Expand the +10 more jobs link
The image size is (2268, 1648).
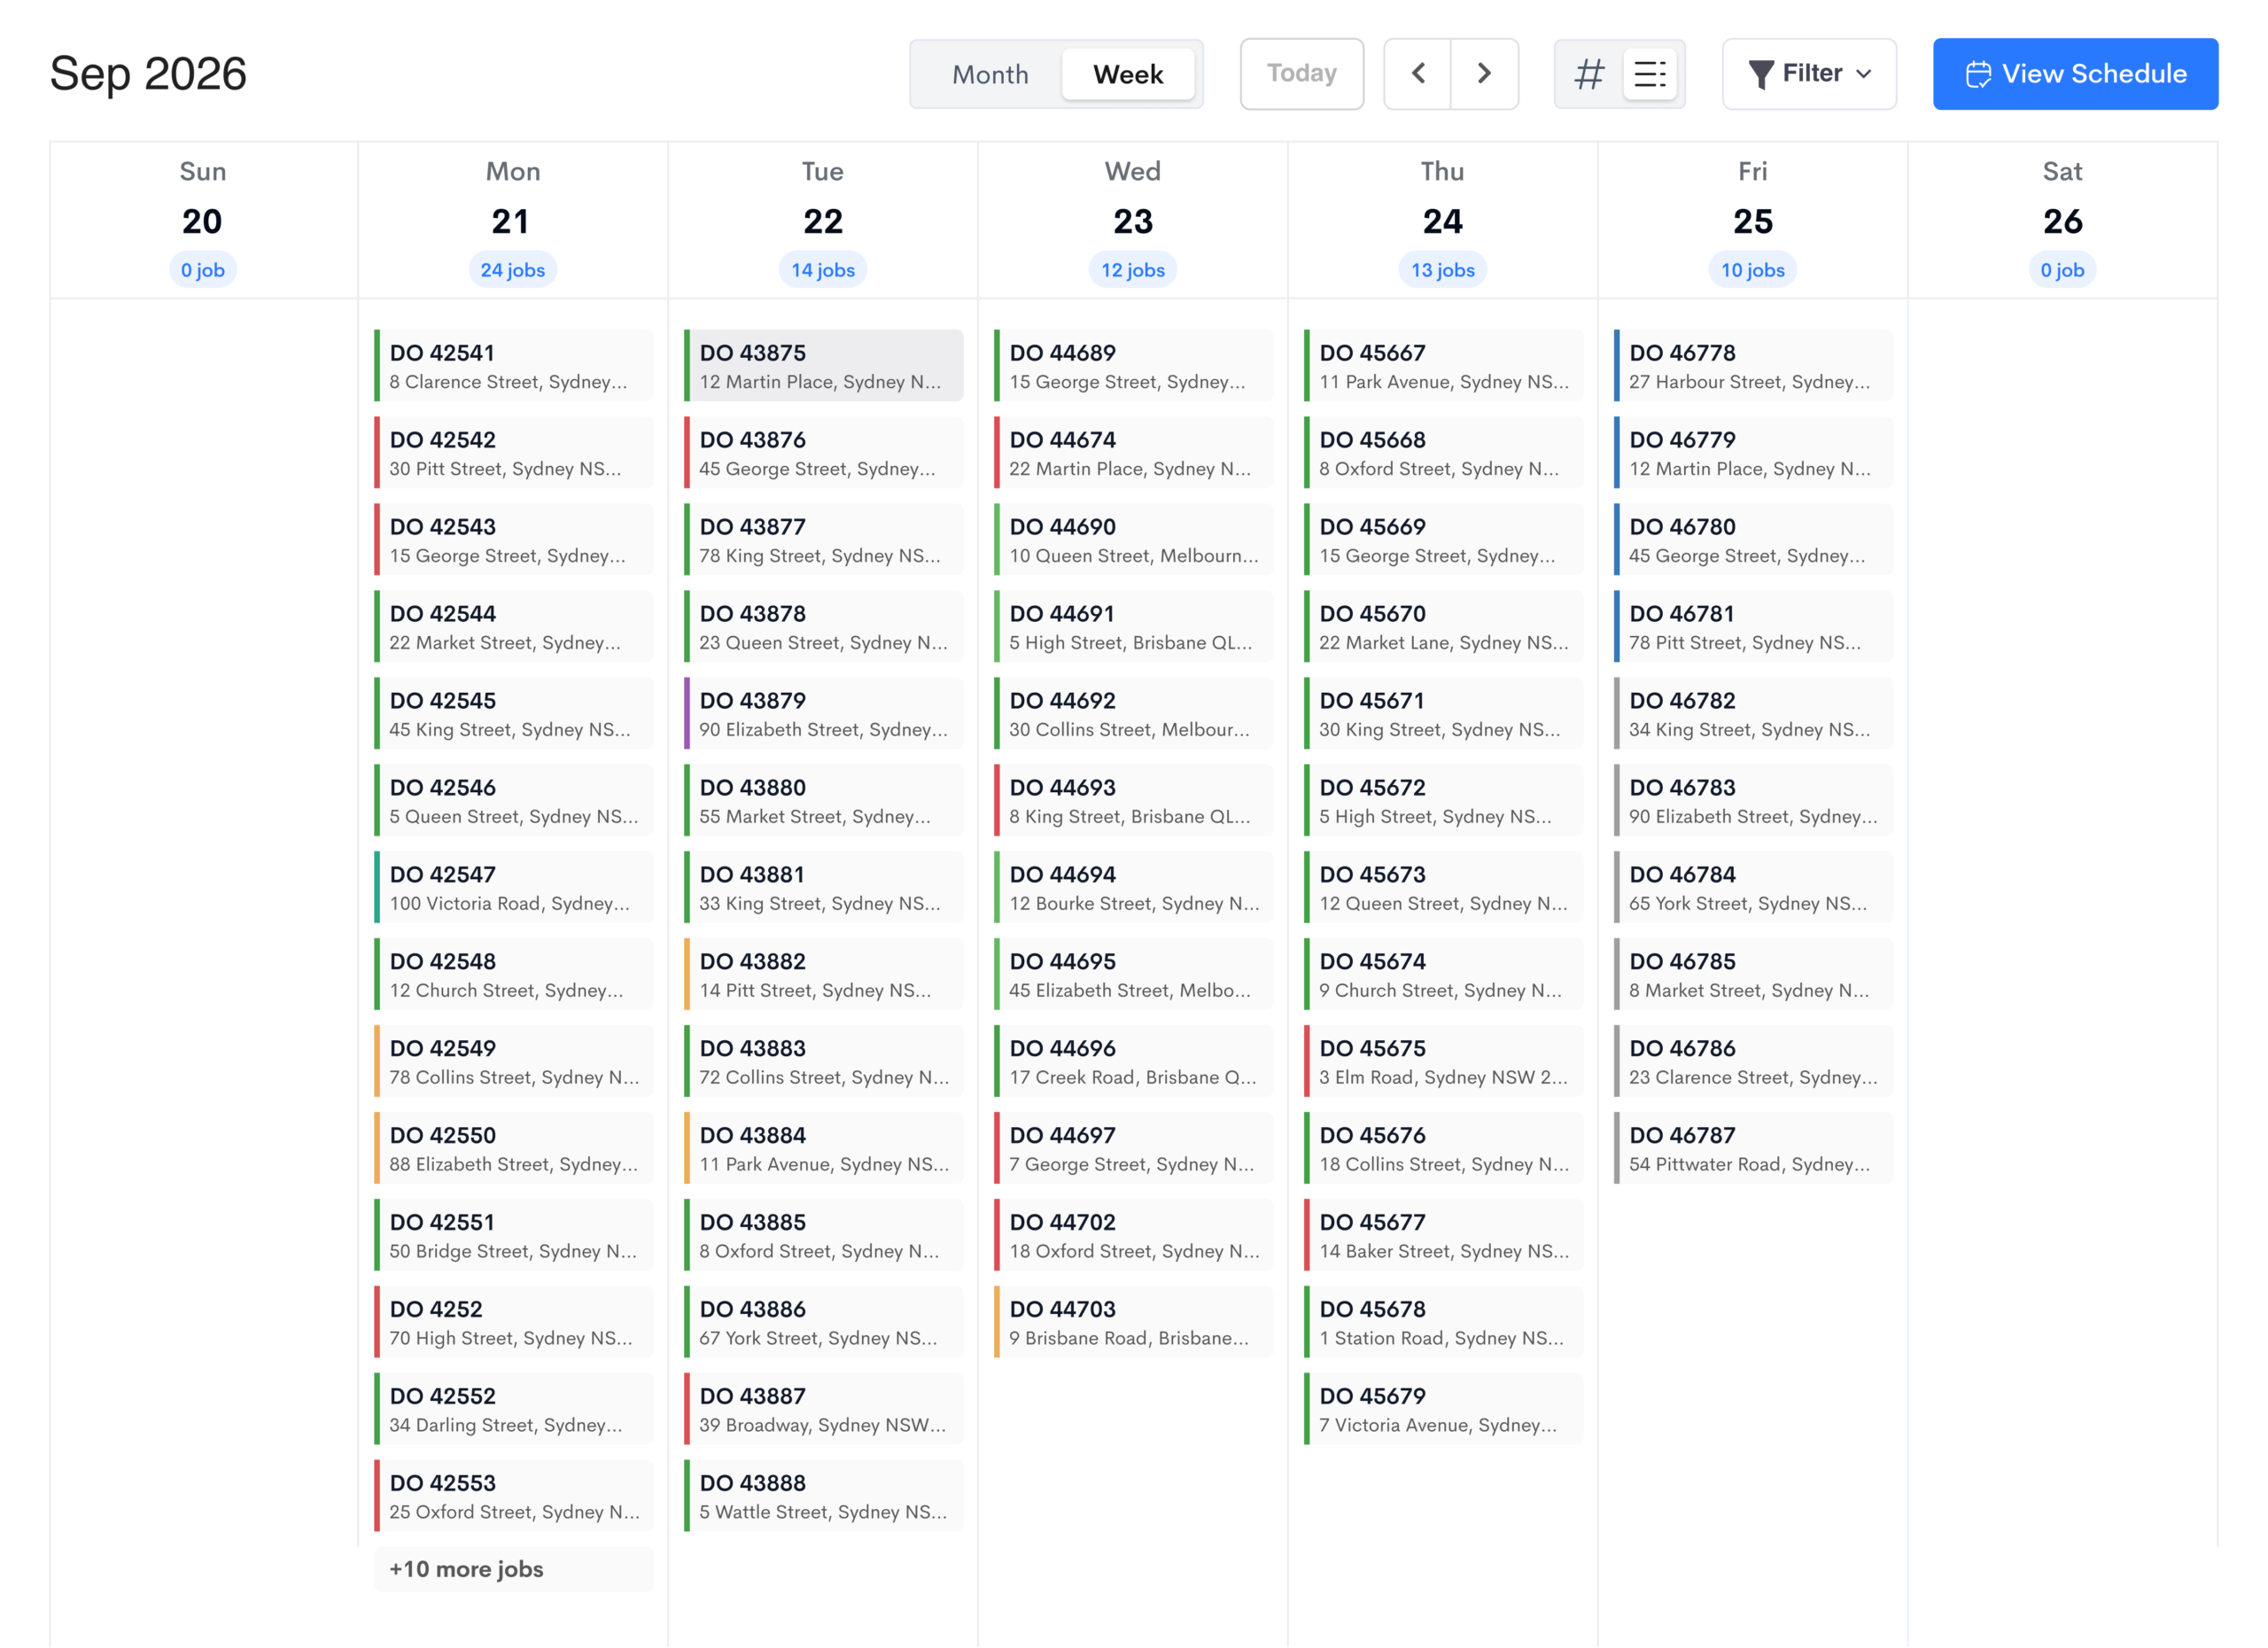click(x=513, y=1569)
